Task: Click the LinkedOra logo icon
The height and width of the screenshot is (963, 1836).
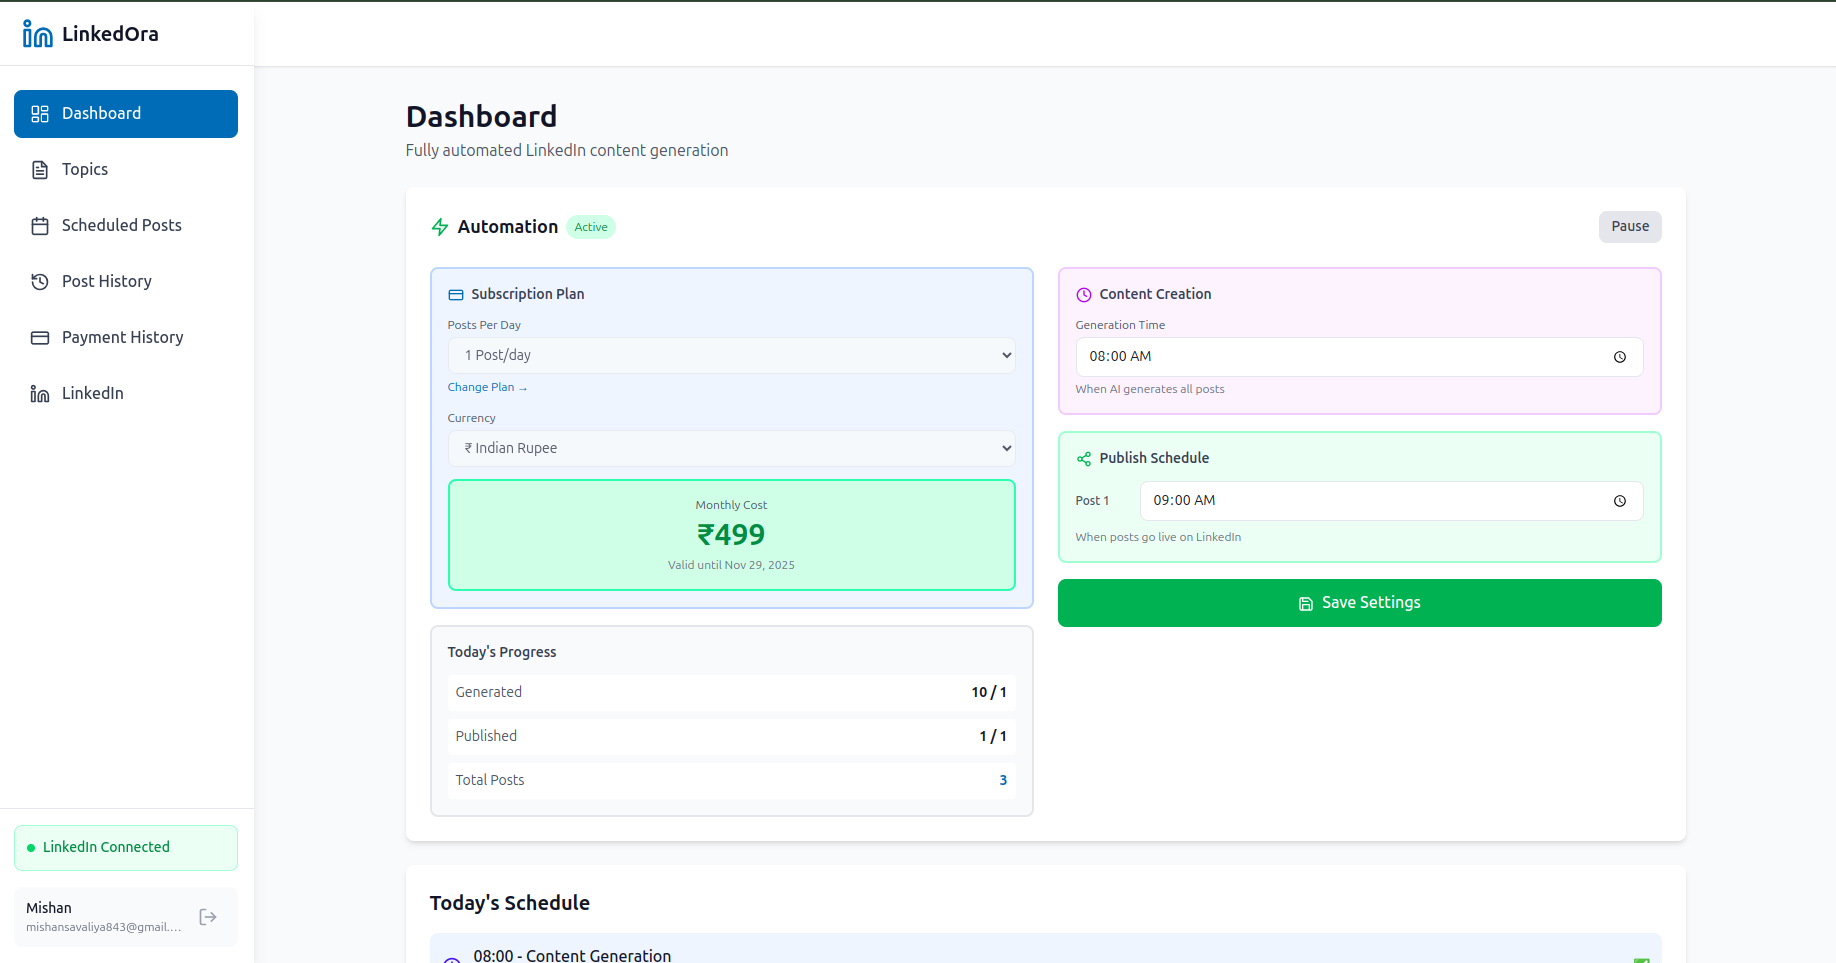Action: tap(37, 33)
